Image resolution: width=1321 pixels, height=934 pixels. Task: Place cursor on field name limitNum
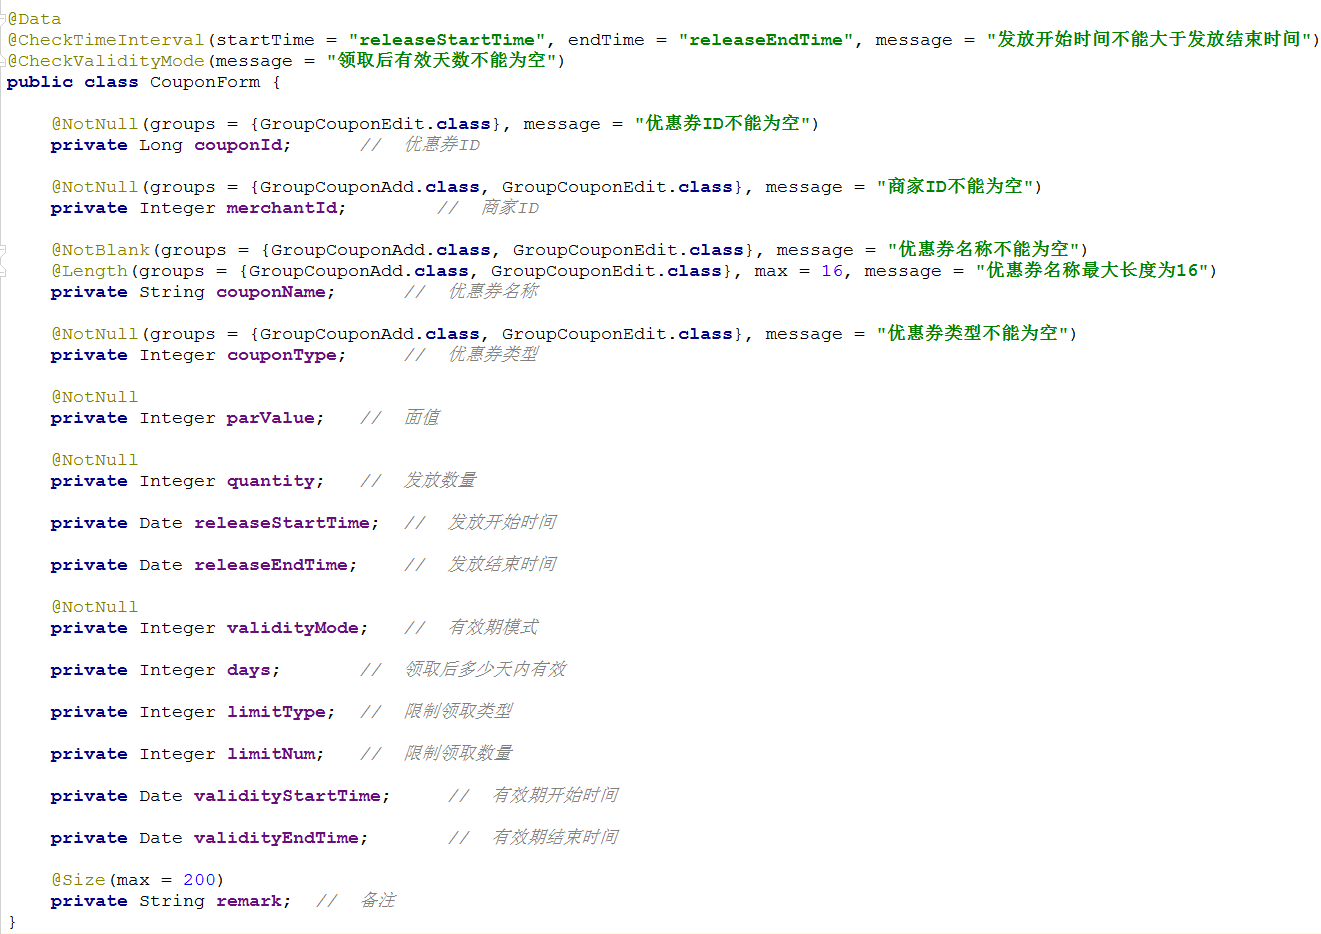pyautogui.click(x=271, y=754)
